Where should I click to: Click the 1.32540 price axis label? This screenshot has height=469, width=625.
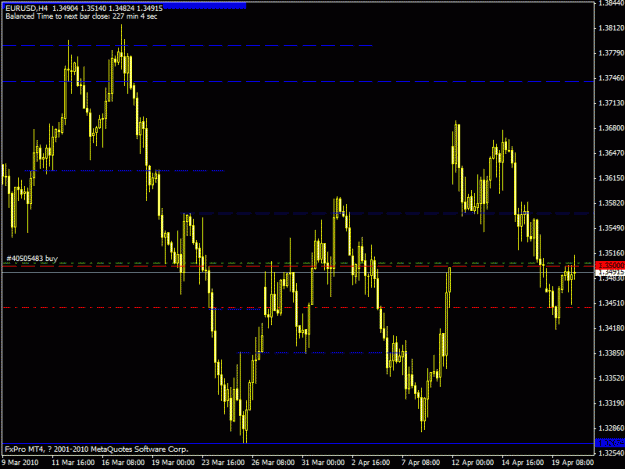click(611, 453)
